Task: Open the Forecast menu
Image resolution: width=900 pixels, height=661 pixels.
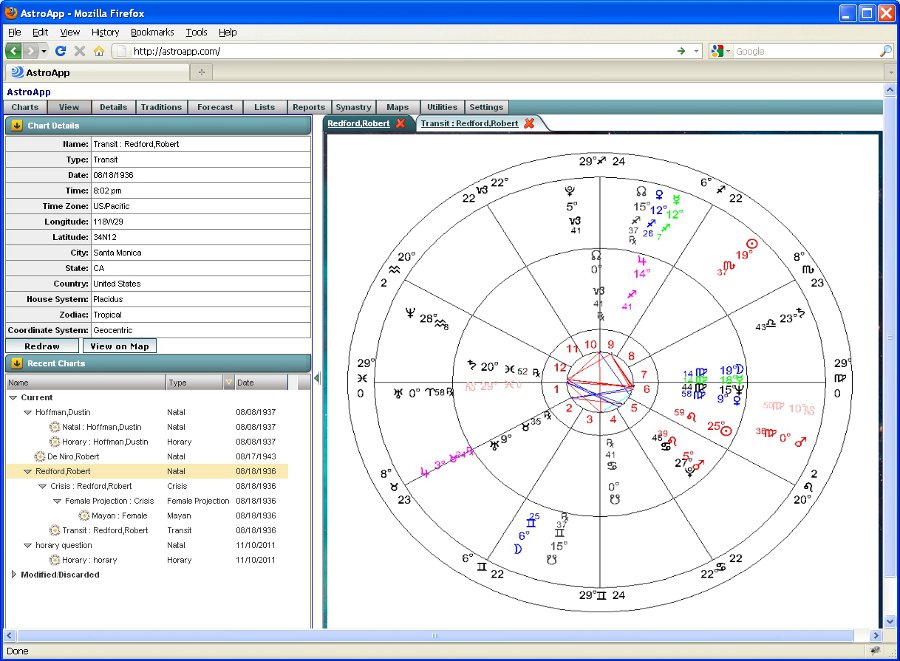Action: pyautogui.click(x=215, y=107)
